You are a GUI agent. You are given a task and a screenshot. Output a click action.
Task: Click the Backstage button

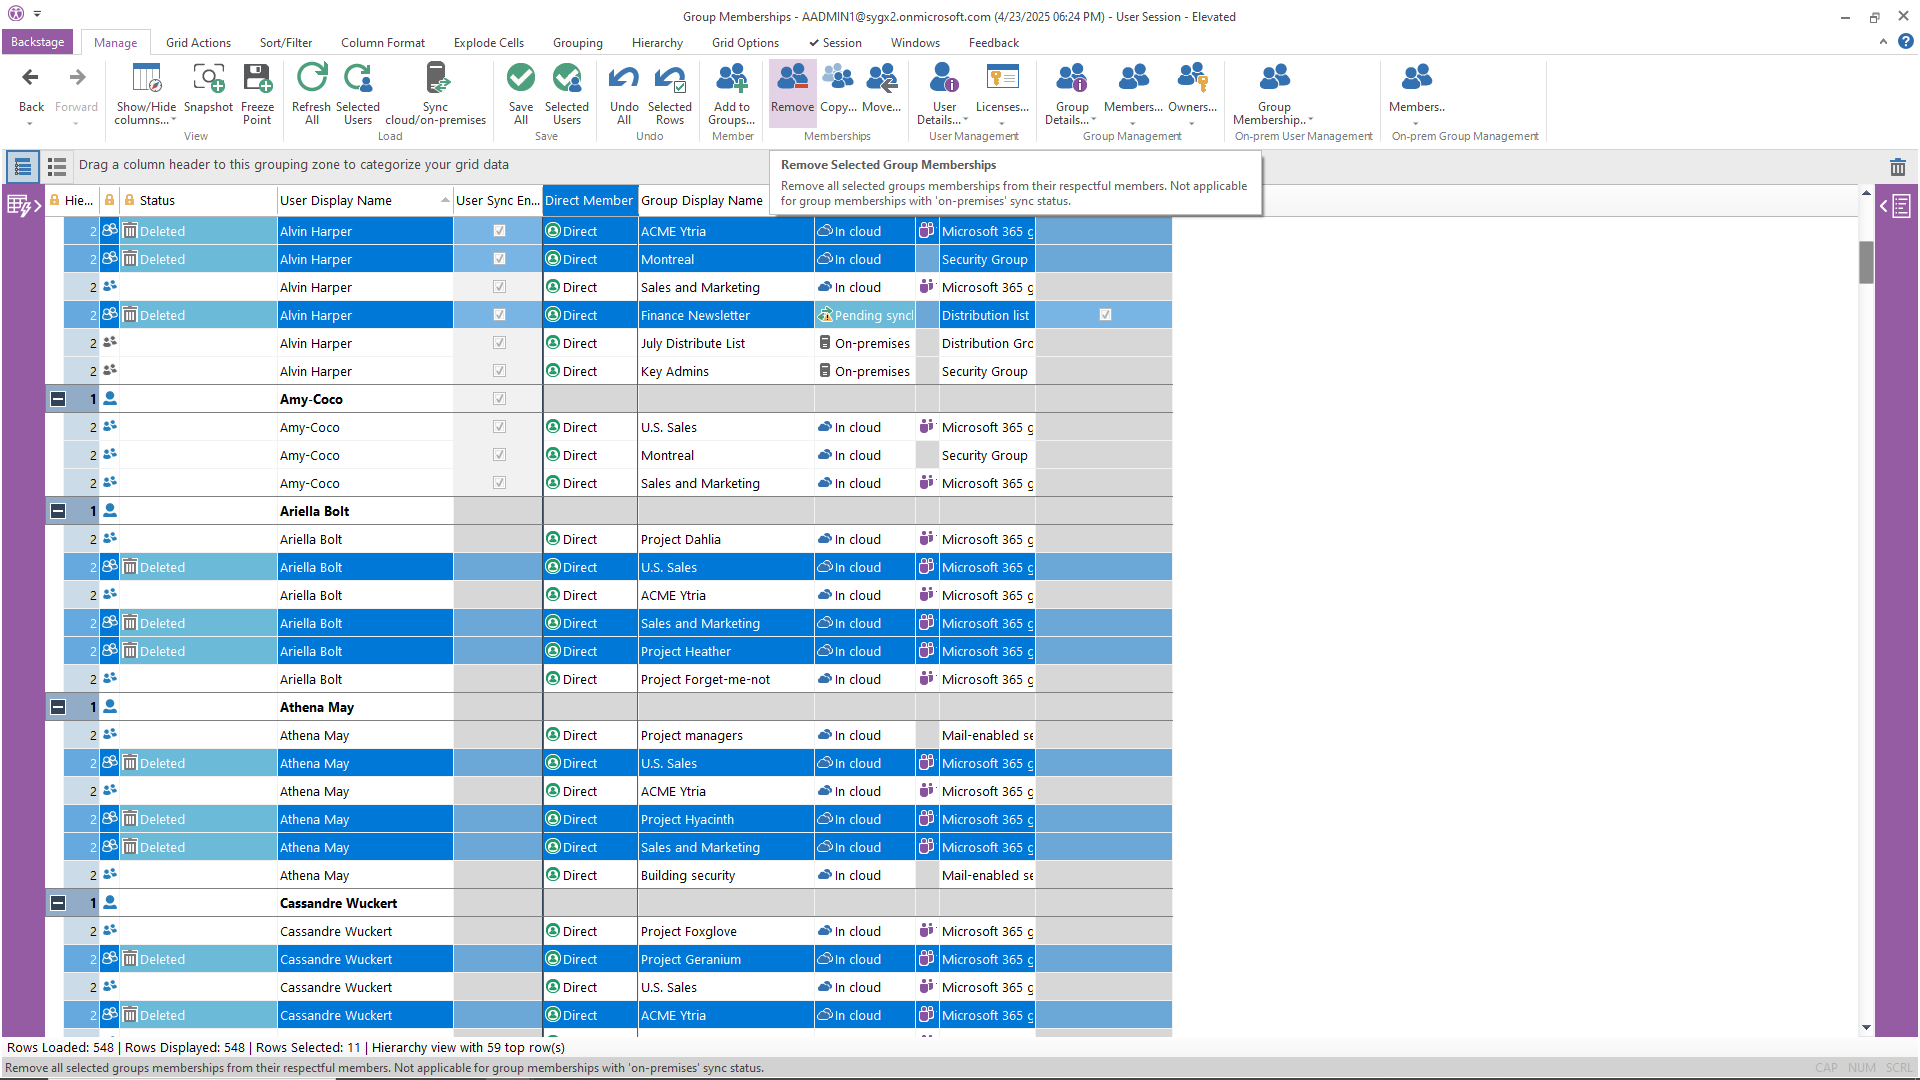pos(38,42)
